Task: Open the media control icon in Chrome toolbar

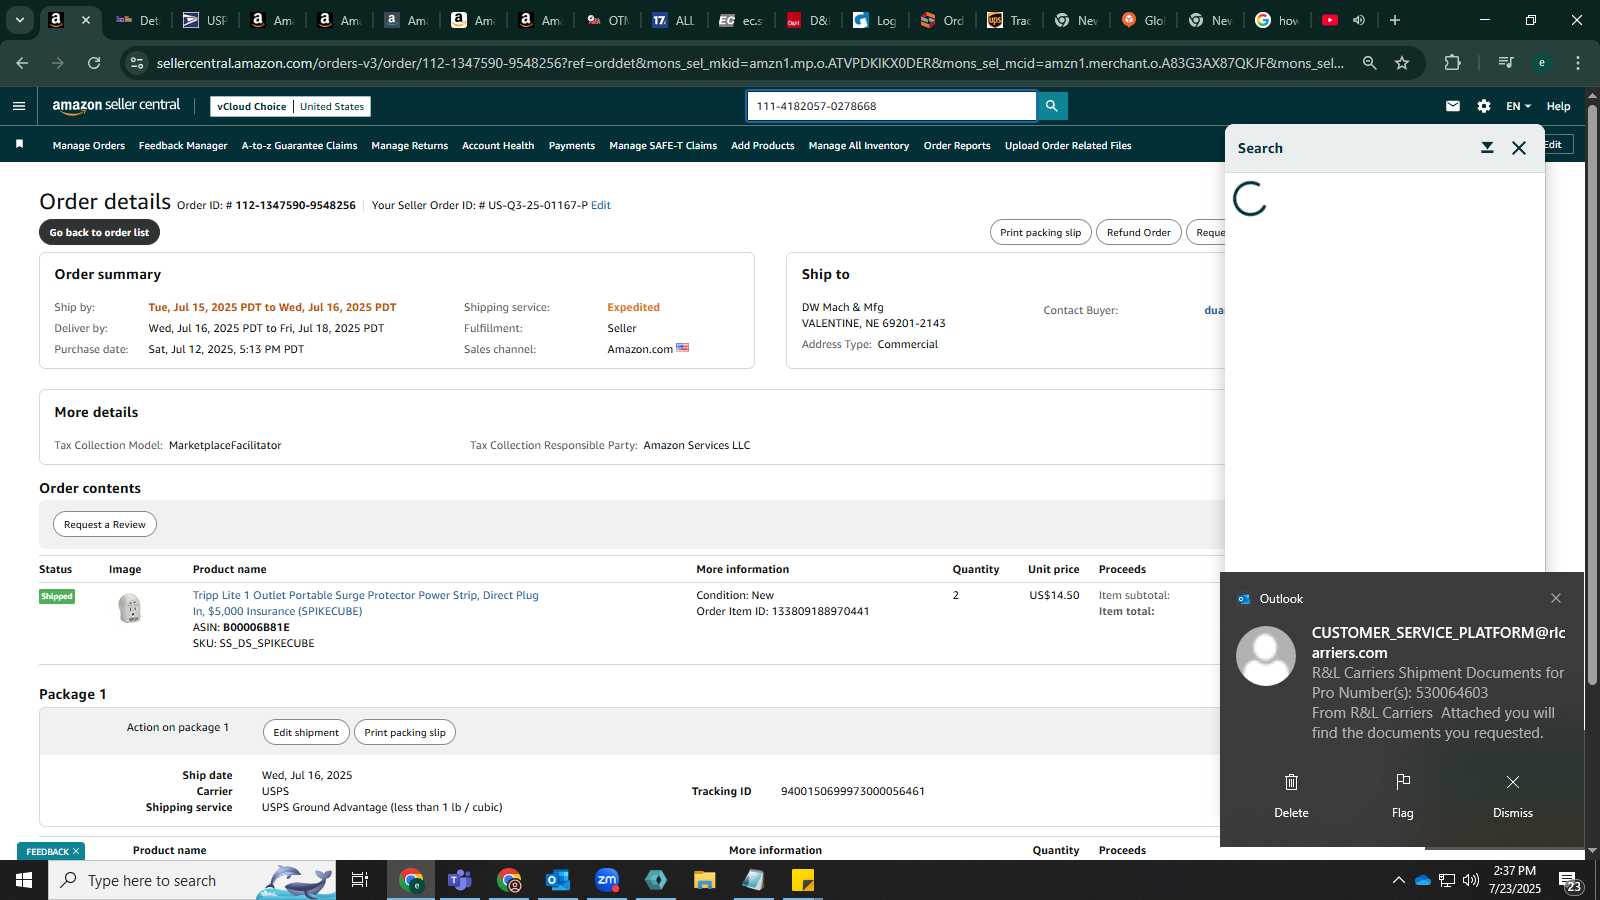Action: 1506,63
